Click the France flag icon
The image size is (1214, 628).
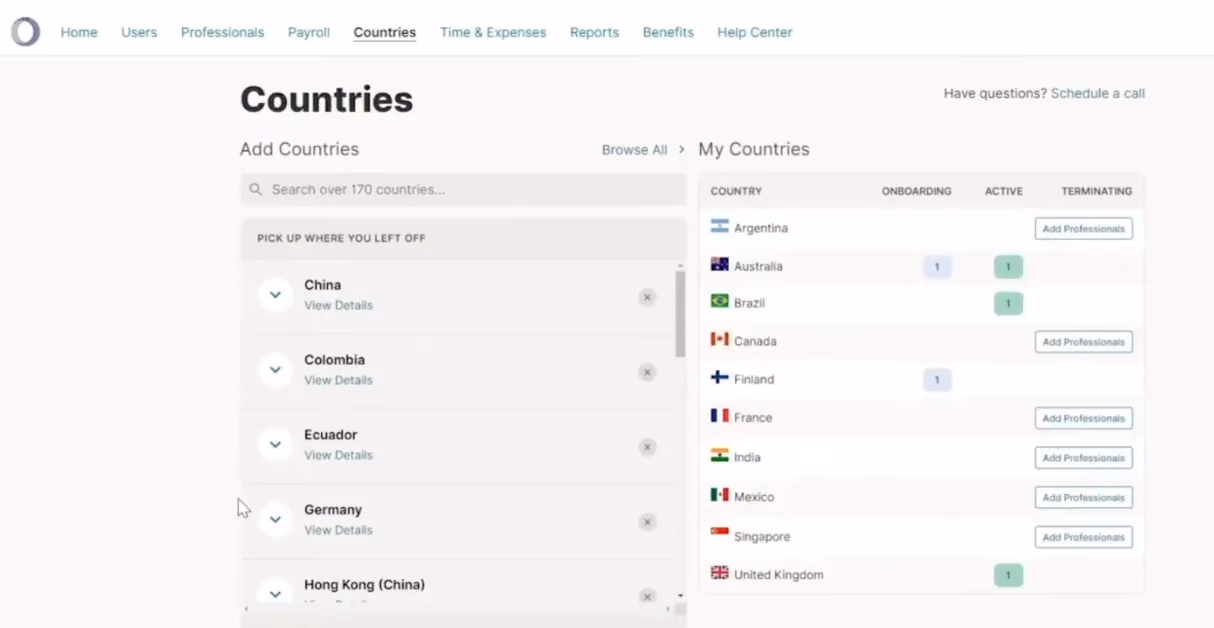click(x=719, y=416)
